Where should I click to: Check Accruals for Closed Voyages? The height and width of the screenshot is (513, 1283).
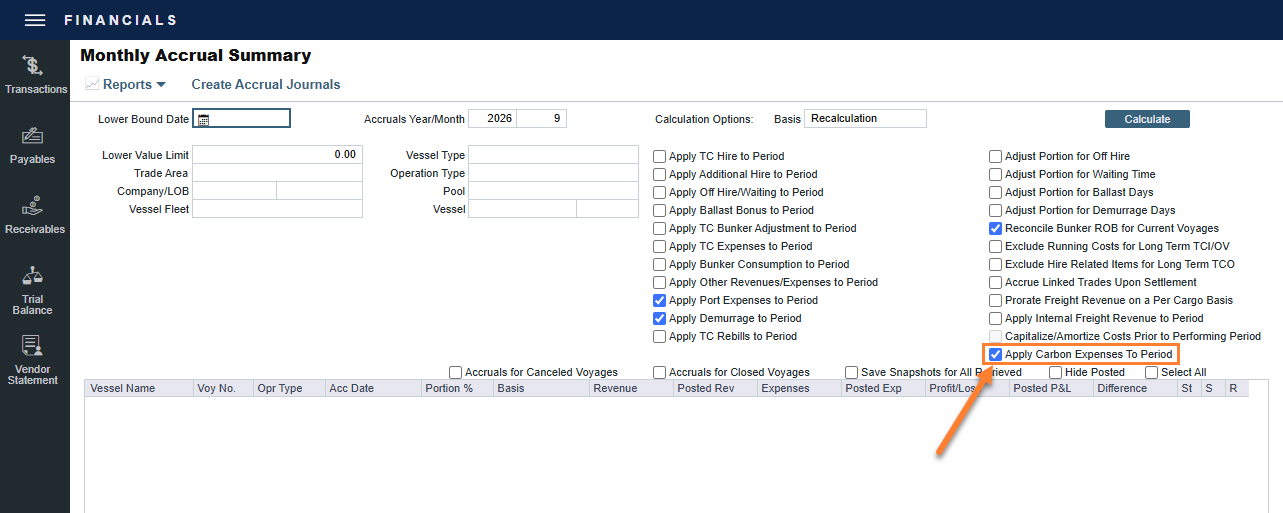(660, 372)
